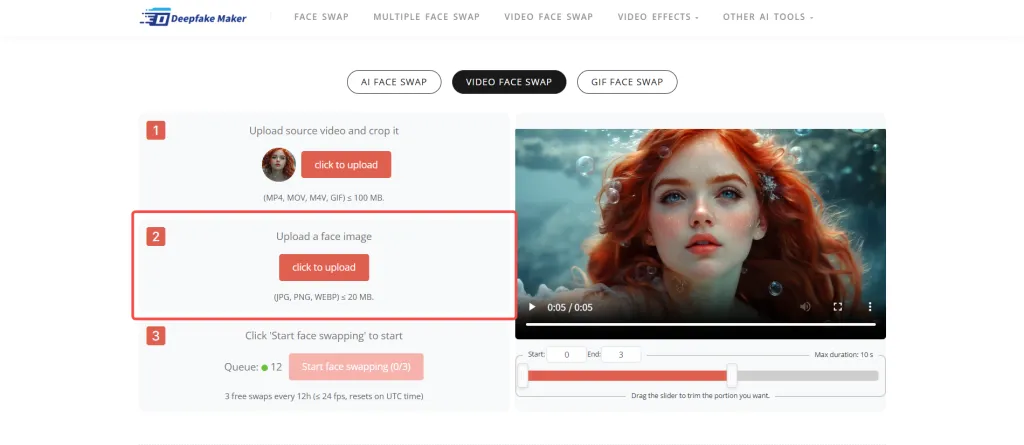Click the '0:05 / 0:05' time display
The image size is (1024, 445).
[570, 307]
